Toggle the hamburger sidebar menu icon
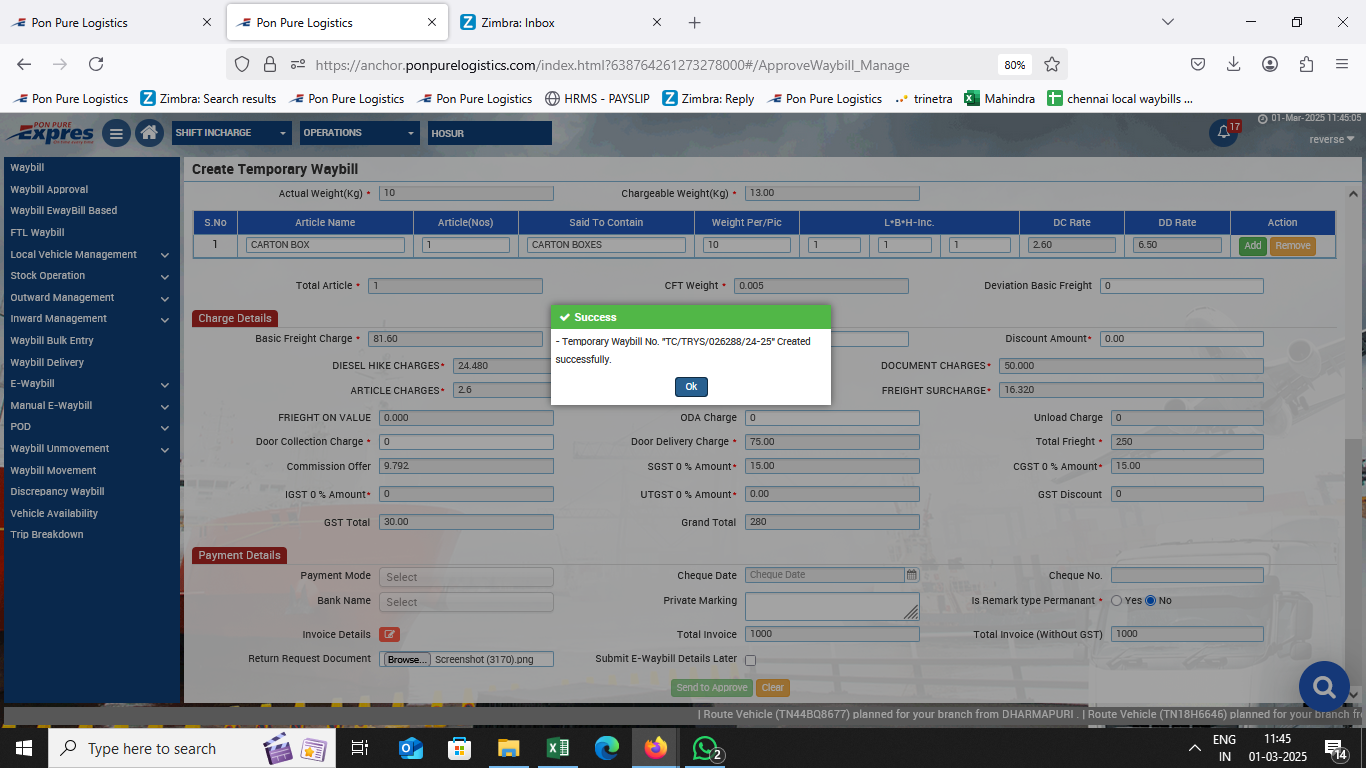 pyautogui.click(x=116, y=133)
